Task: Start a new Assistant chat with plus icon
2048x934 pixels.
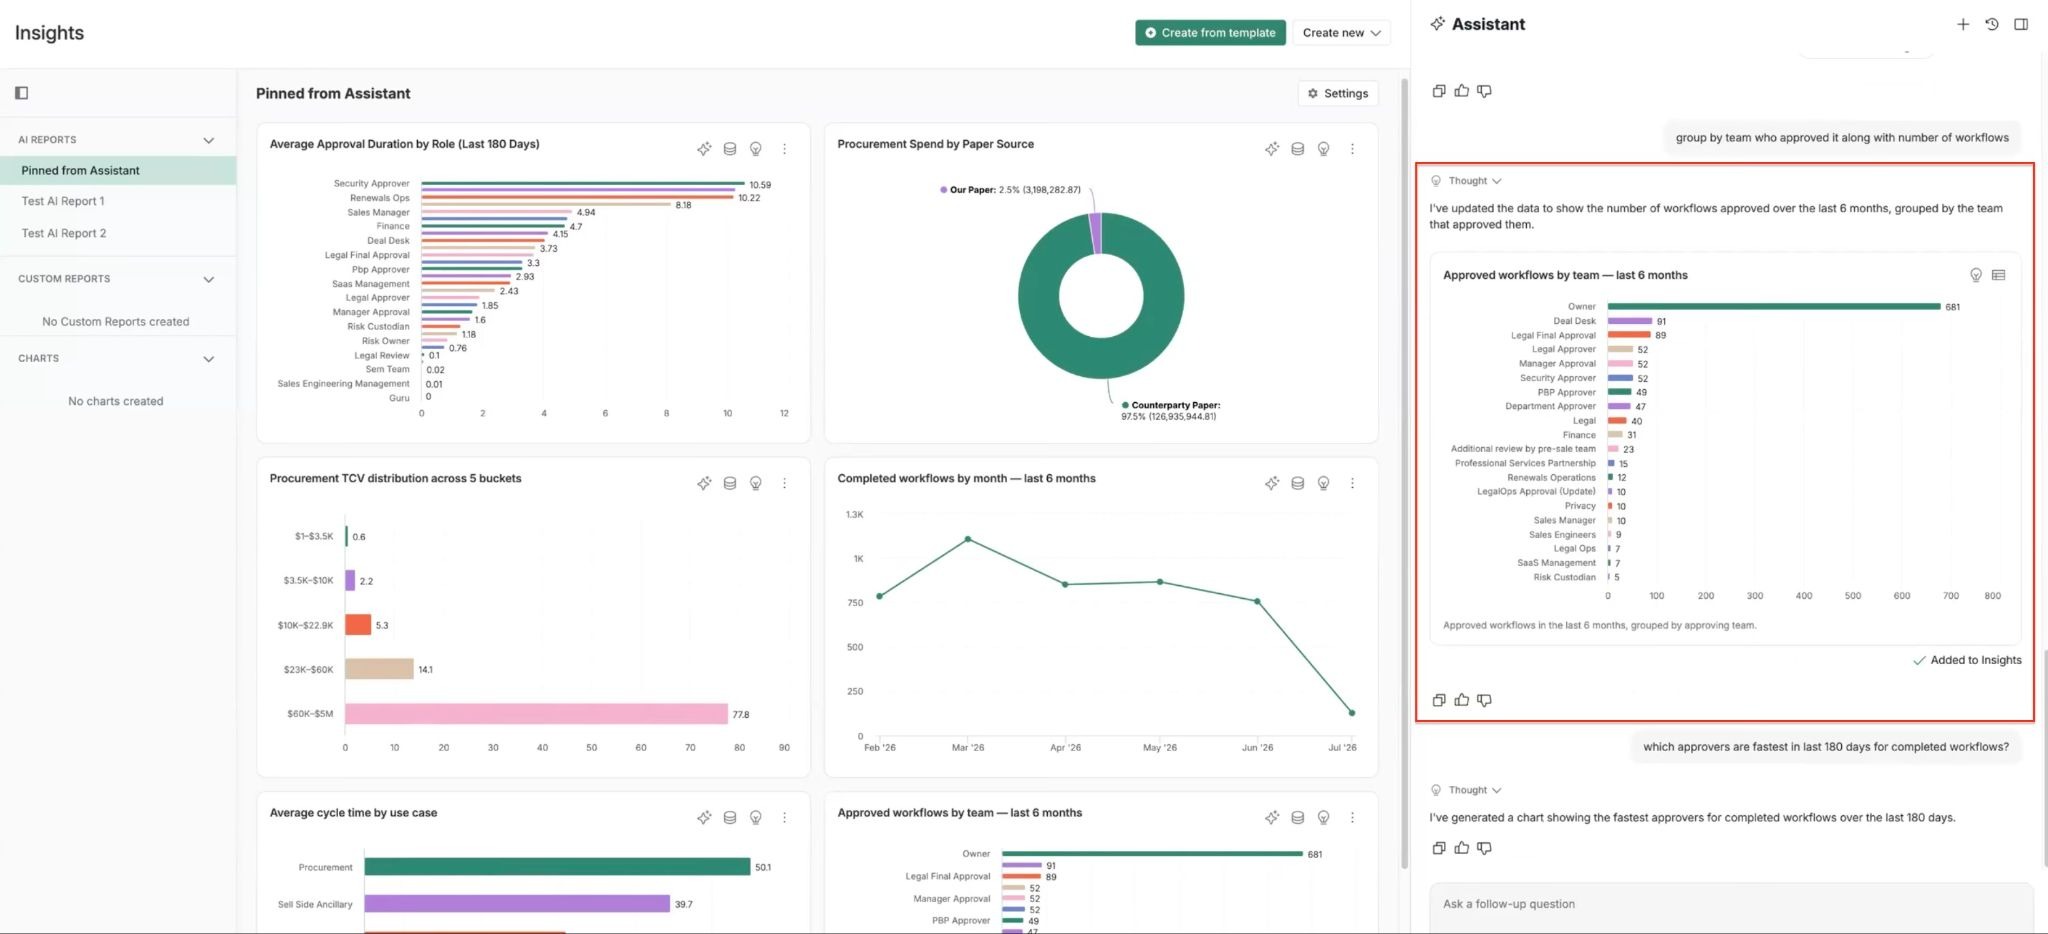Action: (x=1963, y=24)
